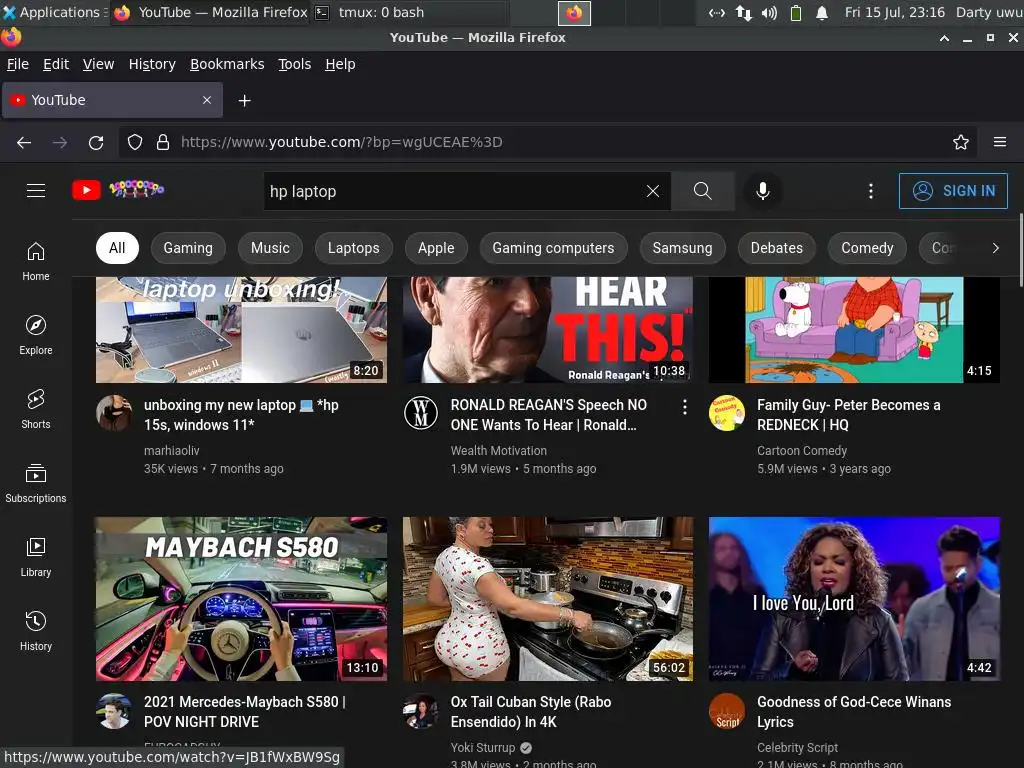1024x768 pixels.
Task: Open '2021 Mercedes-Maybach S580' video title
Action: 244,712
